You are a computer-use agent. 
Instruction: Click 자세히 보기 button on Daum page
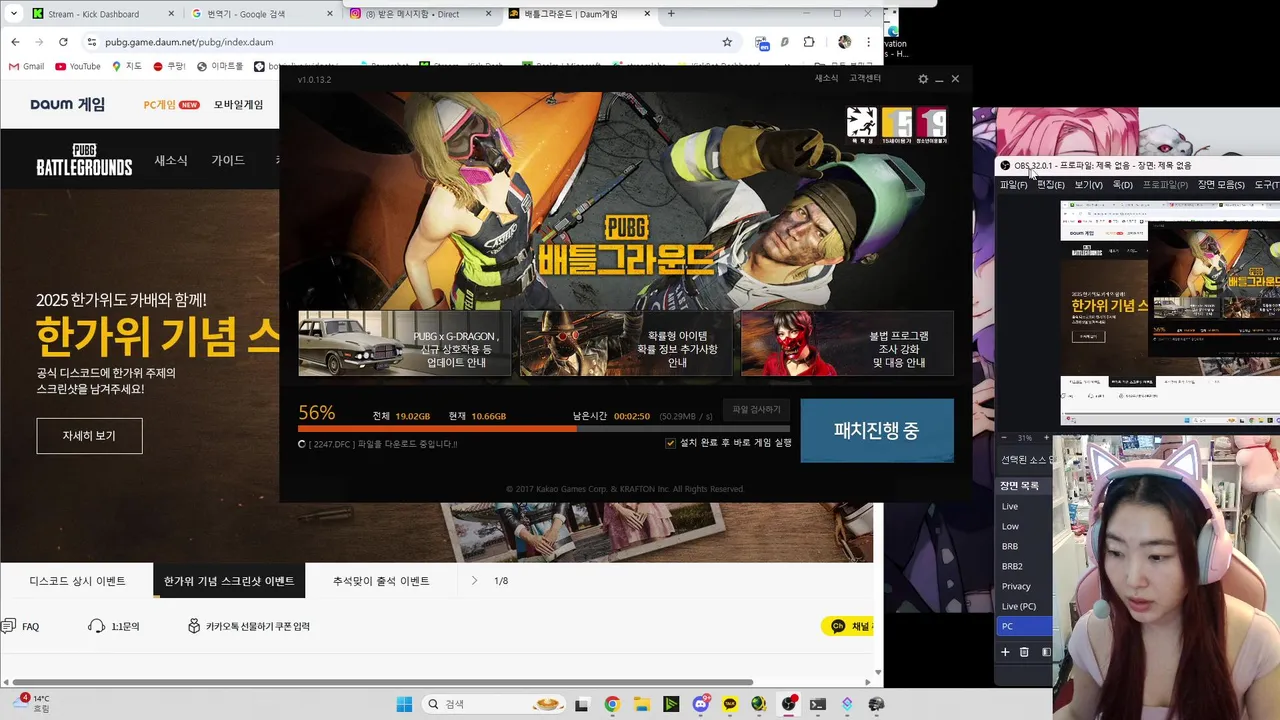89,436
